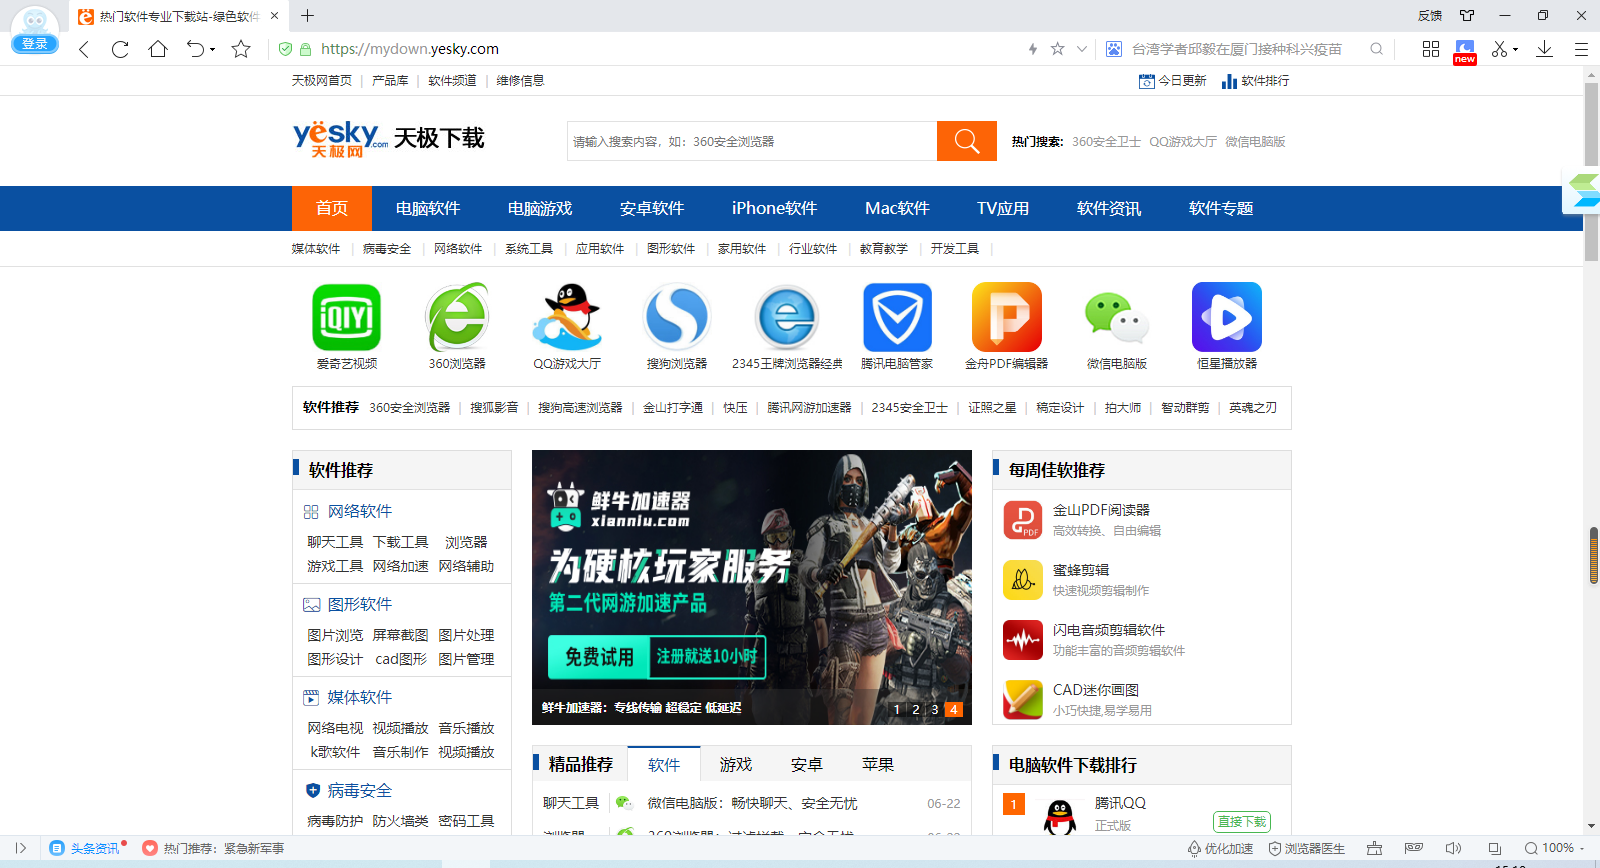Click the 微信电脑版 article link in list
Viewport: 1600px width, 868px height.
752,803
